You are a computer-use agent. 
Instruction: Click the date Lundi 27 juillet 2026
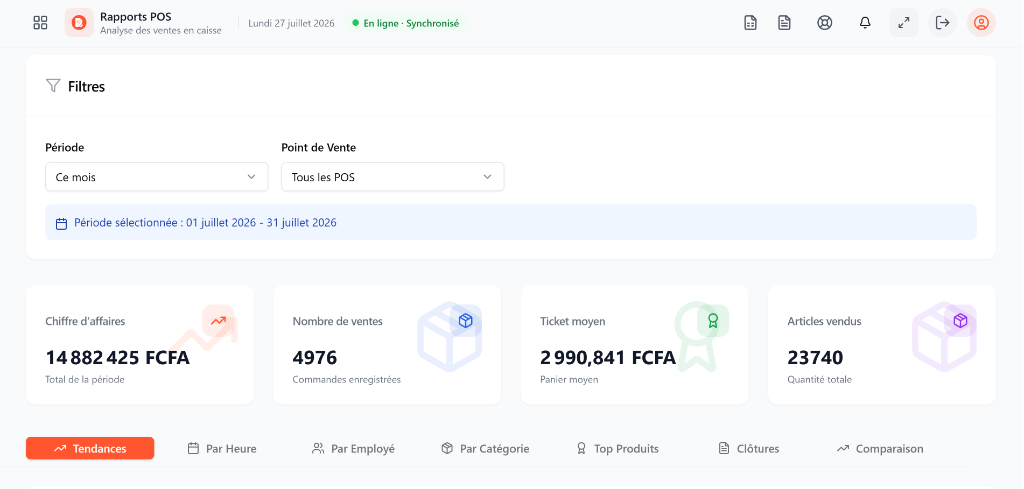pos(291,23)
